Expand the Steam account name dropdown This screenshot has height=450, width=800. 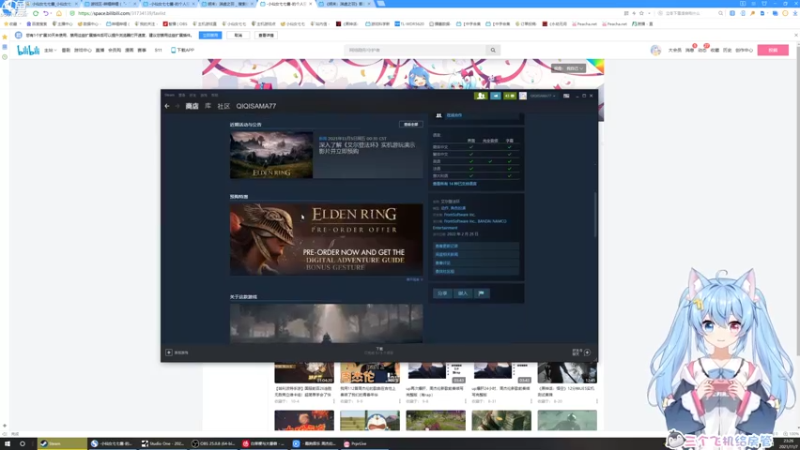pos(542,96)
